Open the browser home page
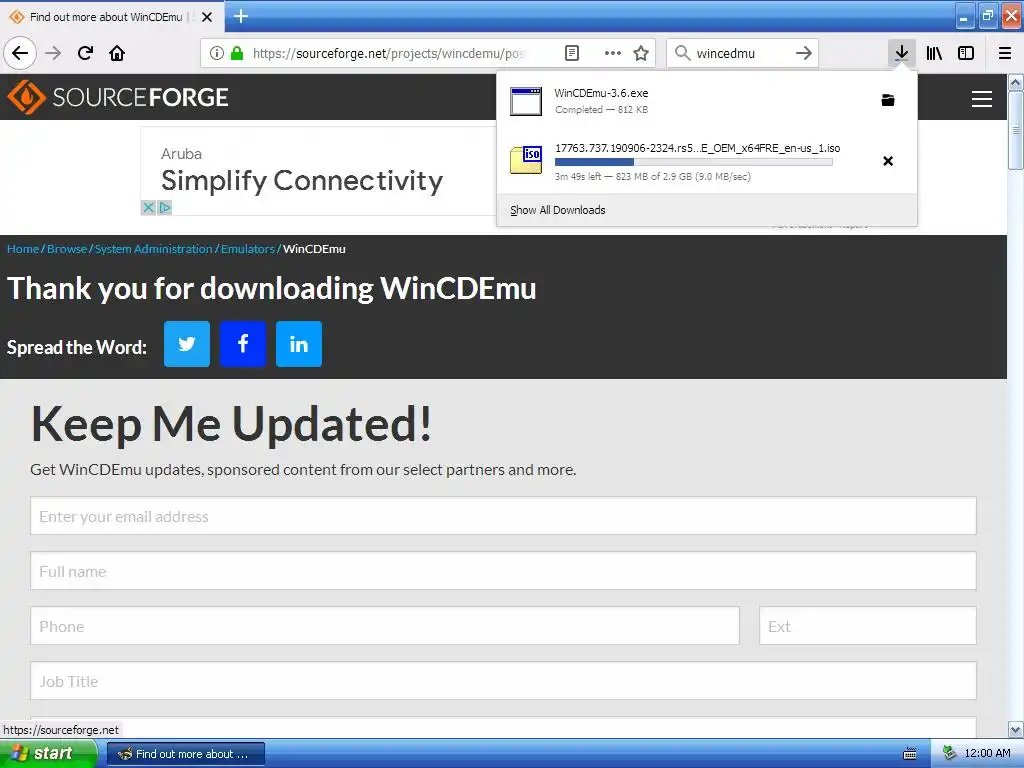The width and height of the screenshot is (1024, 768). coord(117,53)
